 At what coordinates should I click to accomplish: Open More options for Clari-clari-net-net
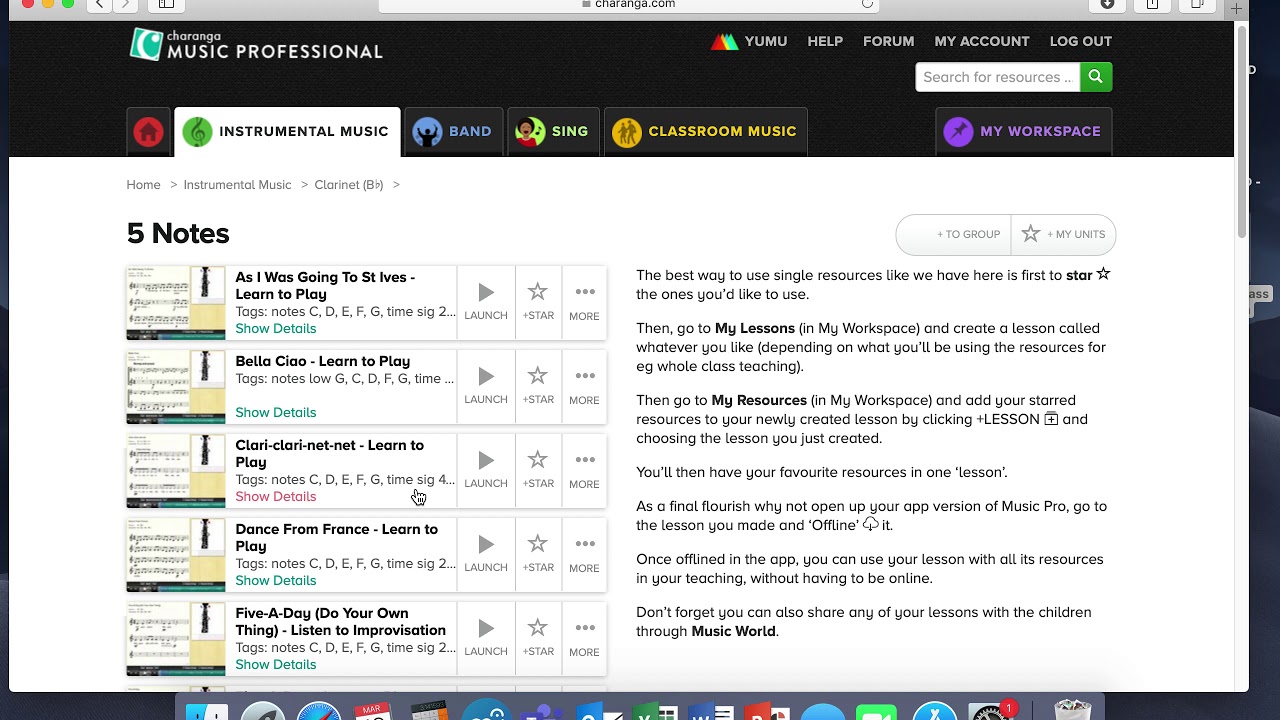(x=584, y=469)
